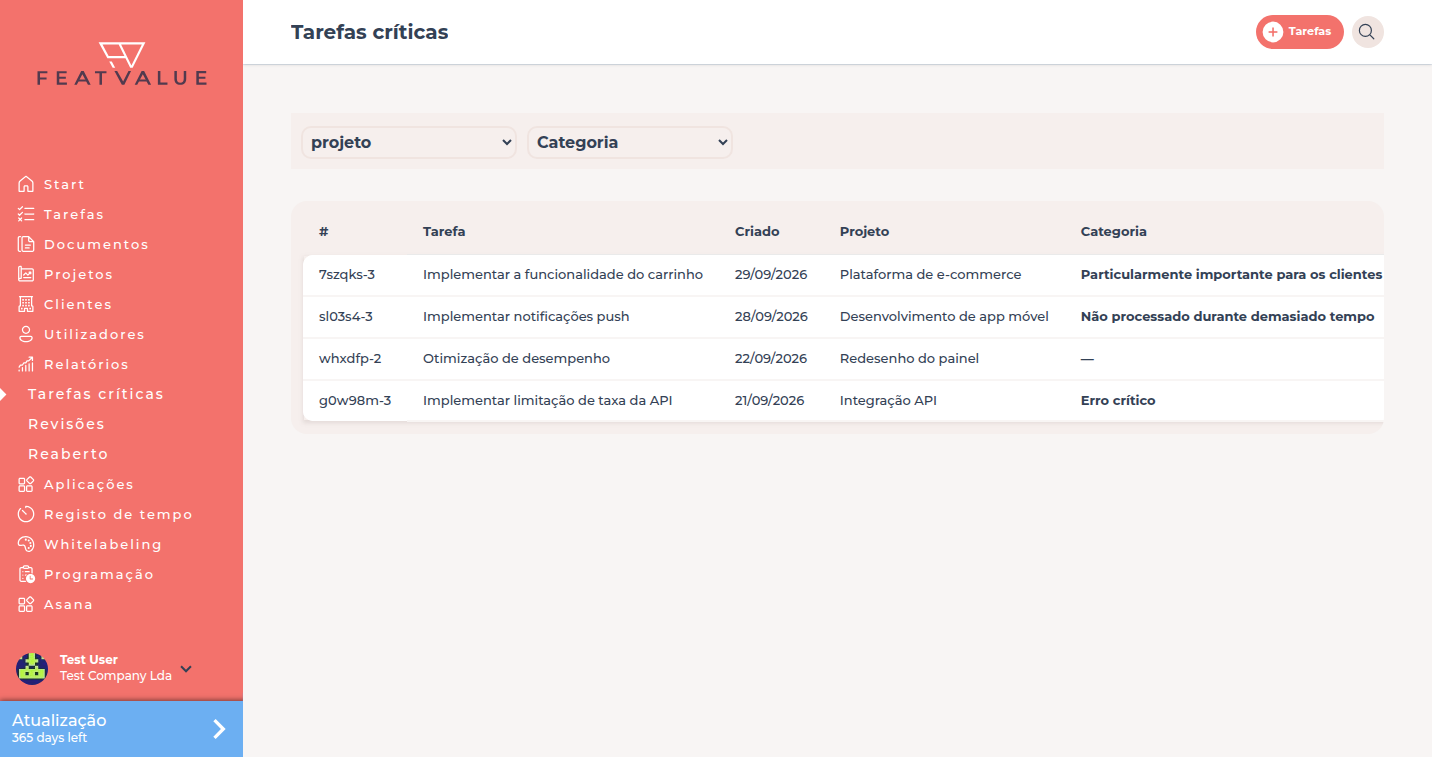Select 'Otimização de desempenho' task
The width and height of the screenshot is (1432, 757).
click(x=516, y=358)
